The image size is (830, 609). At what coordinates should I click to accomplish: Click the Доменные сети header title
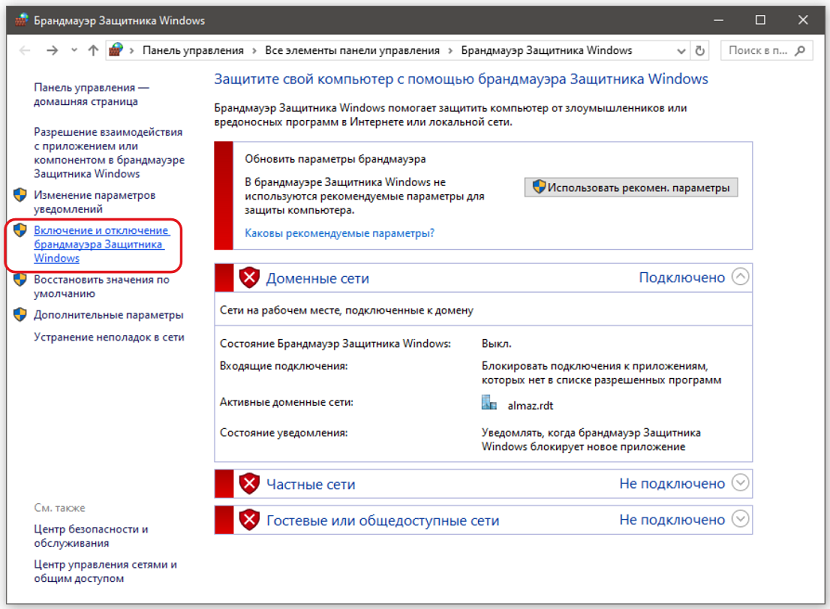click(x=317, y=279)
